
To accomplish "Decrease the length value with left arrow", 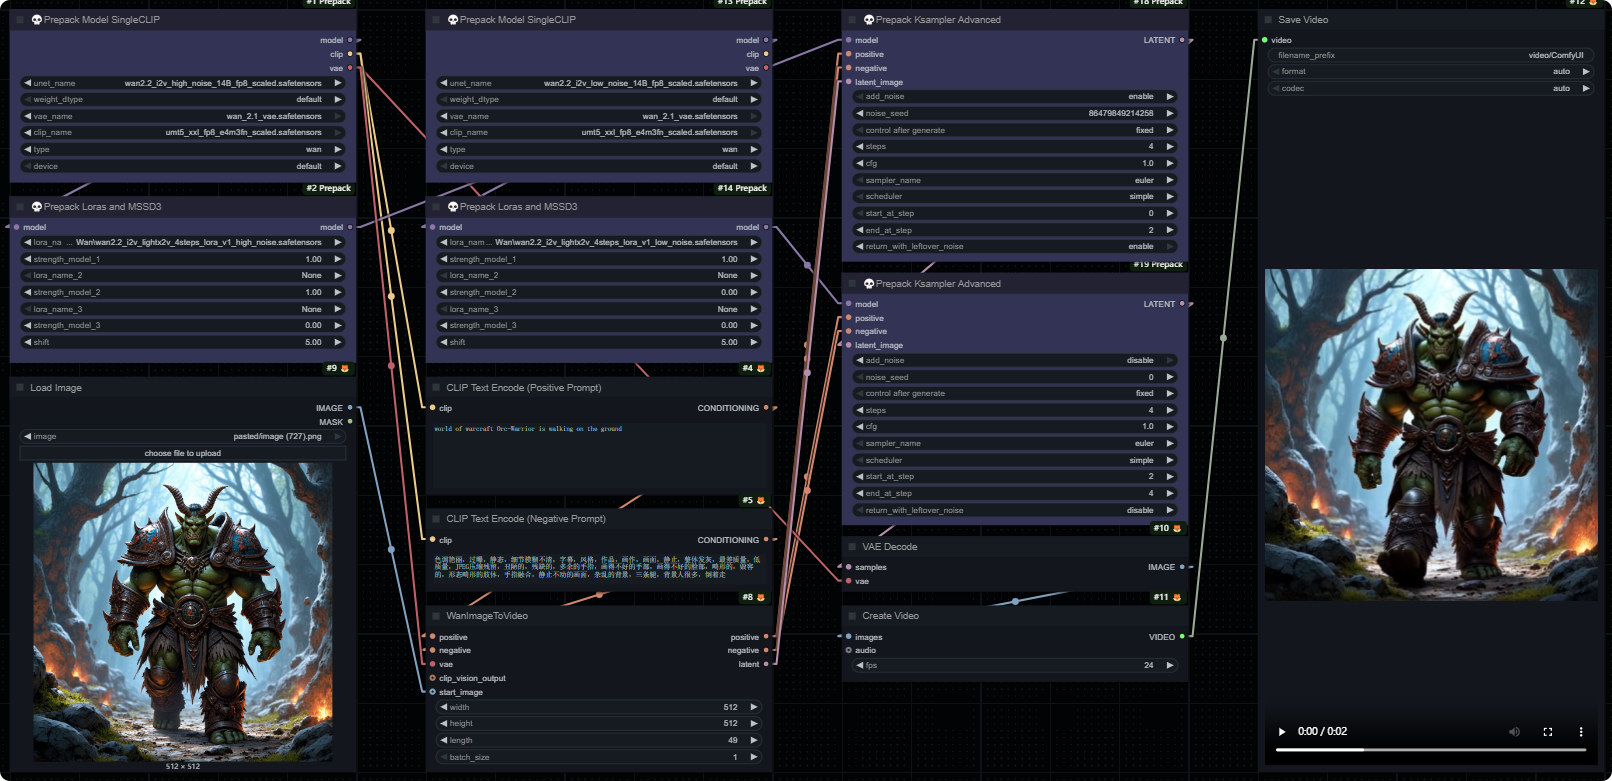I will click(443, 740).
